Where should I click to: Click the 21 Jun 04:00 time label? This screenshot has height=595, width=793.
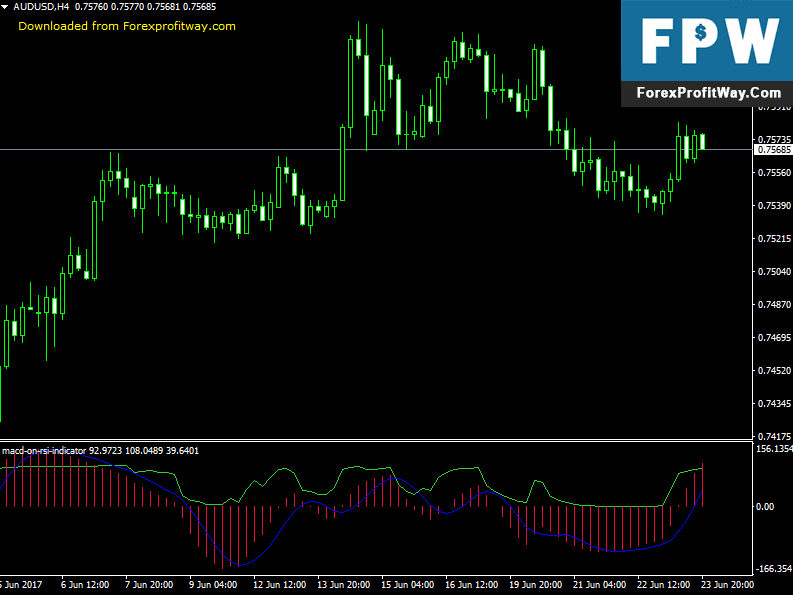(600, 585)
